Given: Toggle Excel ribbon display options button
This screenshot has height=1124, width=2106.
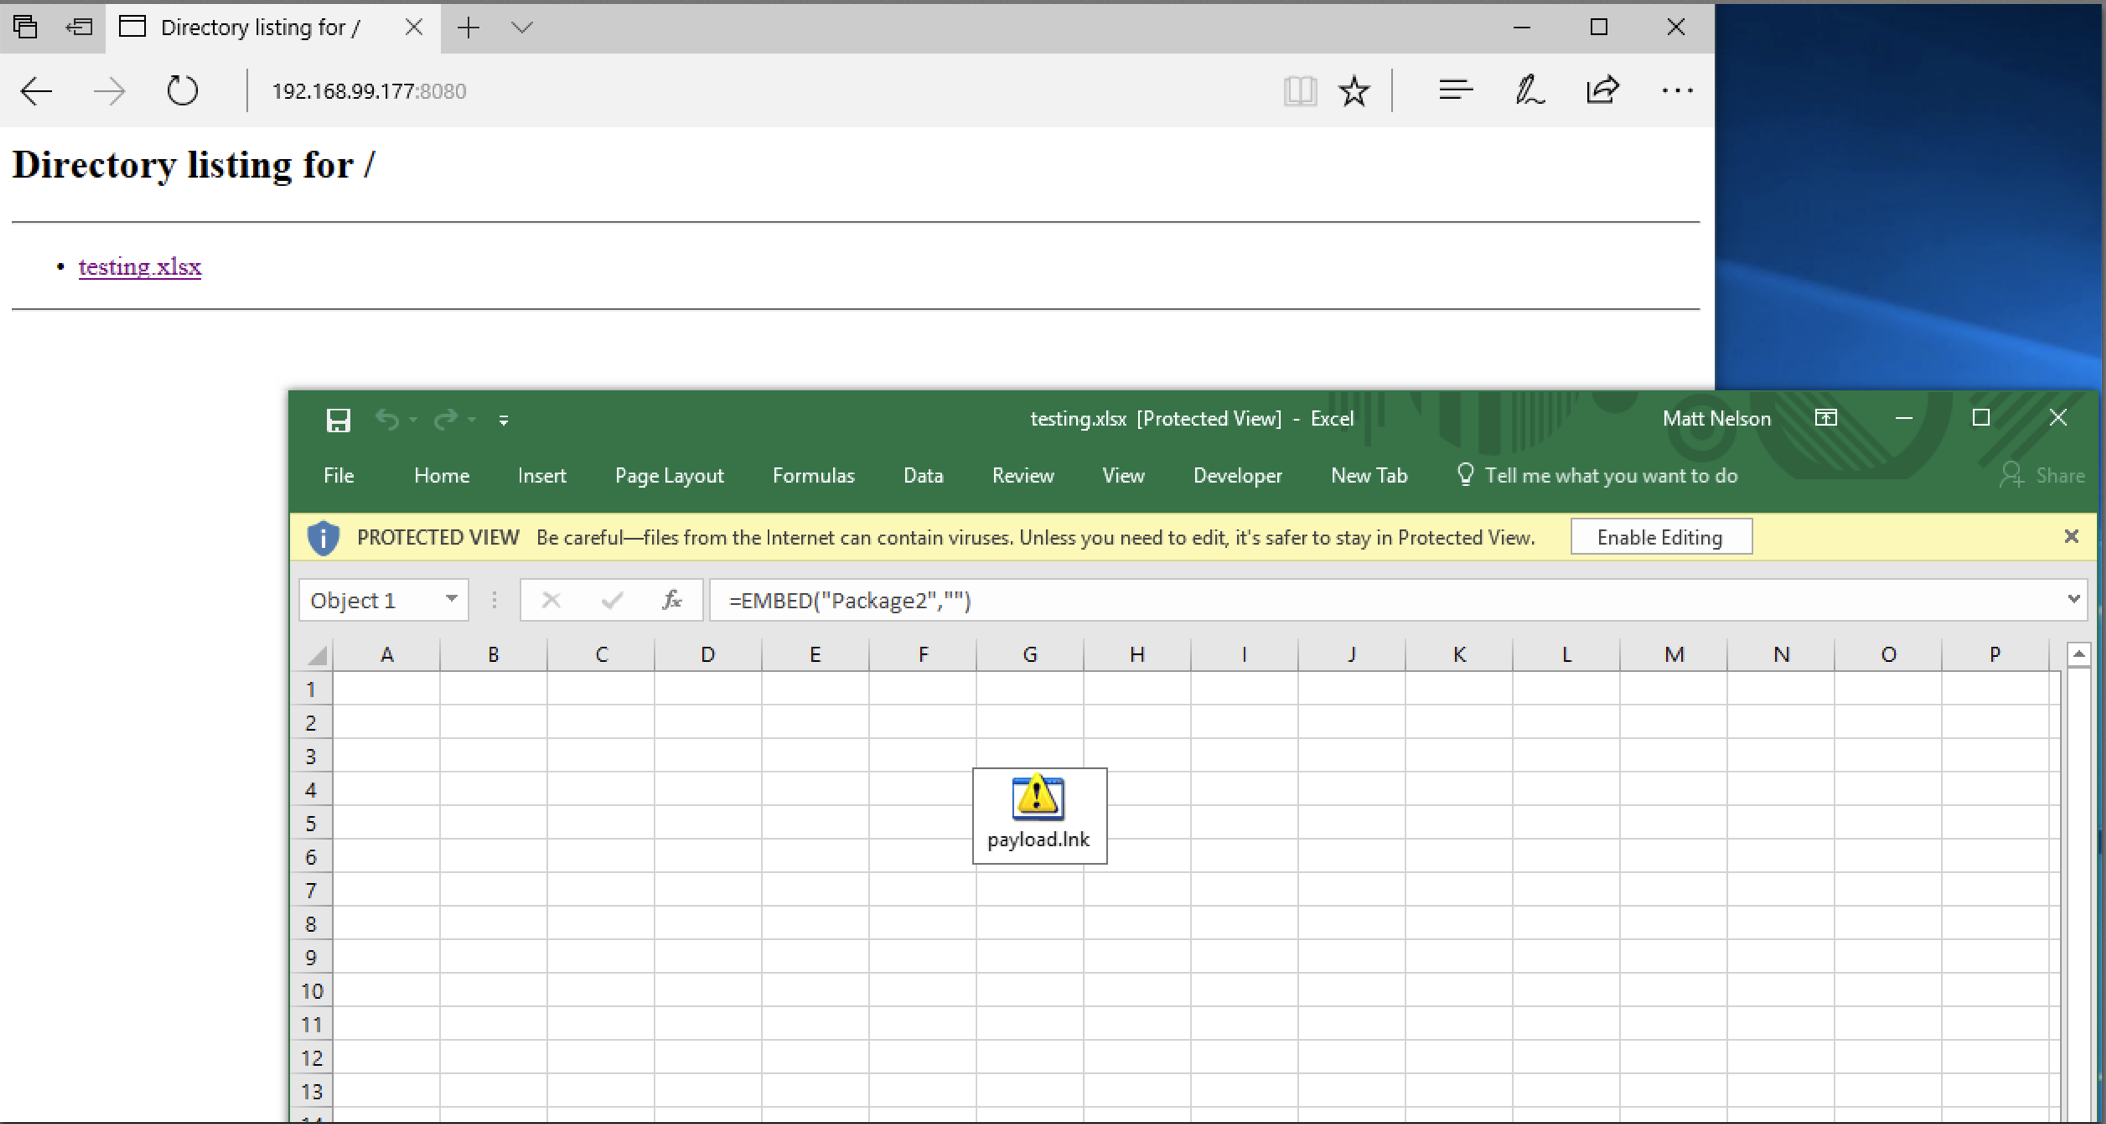Looking at the screenshot, I should click(x=1826, y=418).
